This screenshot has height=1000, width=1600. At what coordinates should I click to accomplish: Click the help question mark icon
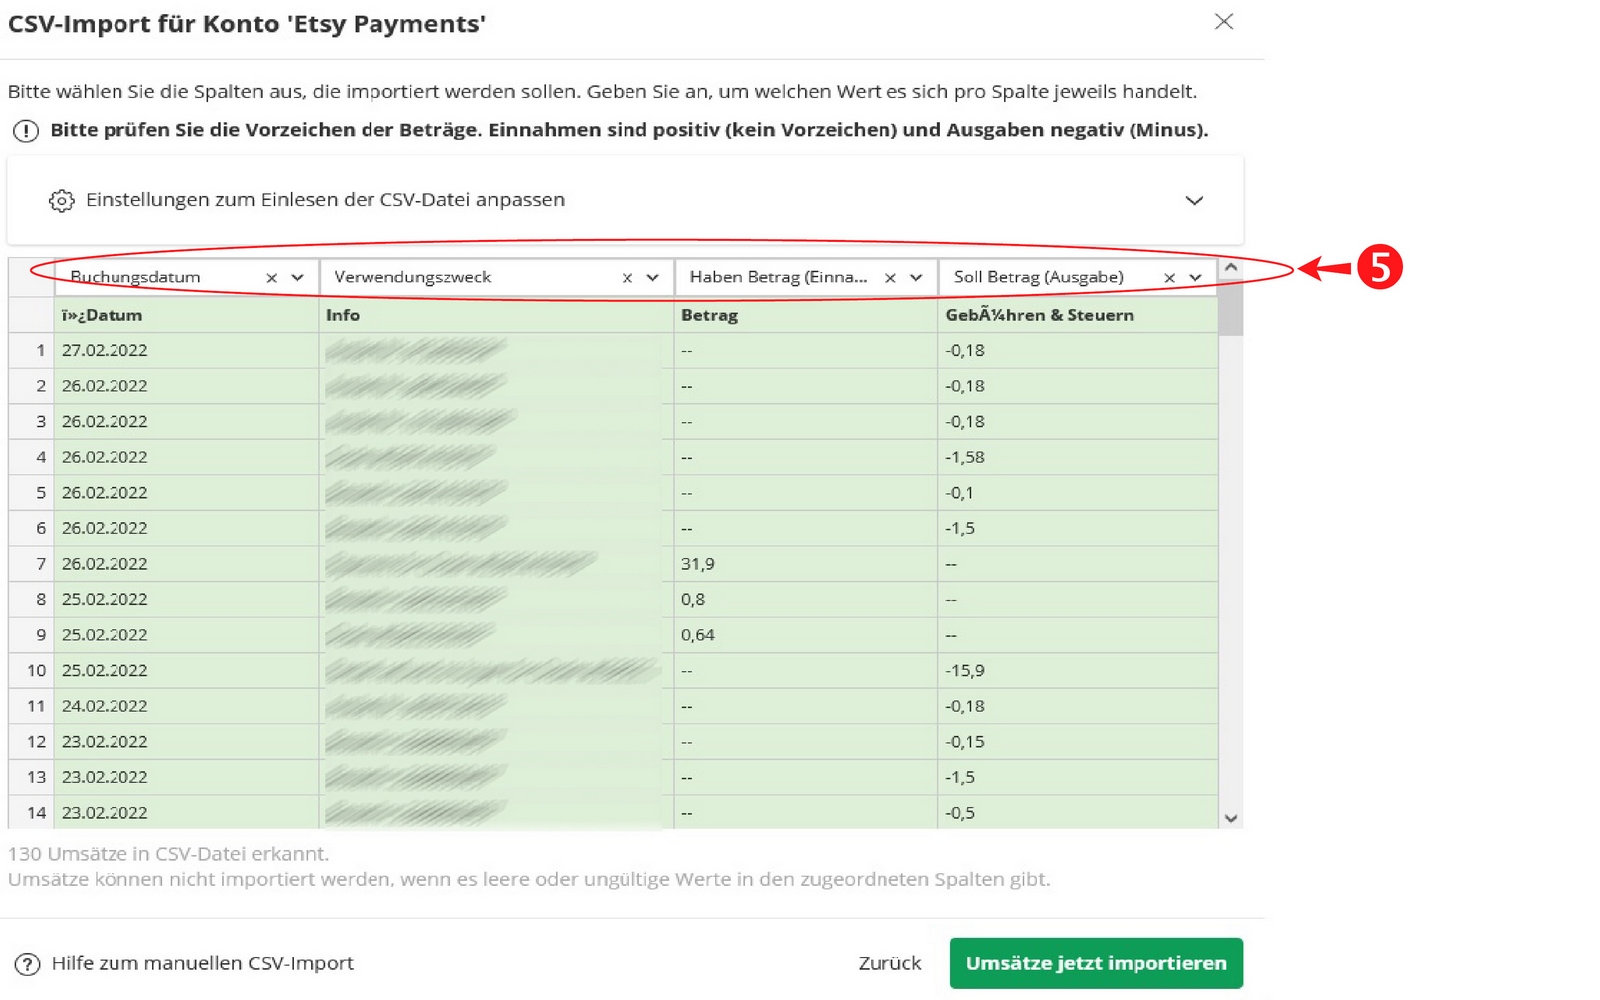(x=27, y=964)
